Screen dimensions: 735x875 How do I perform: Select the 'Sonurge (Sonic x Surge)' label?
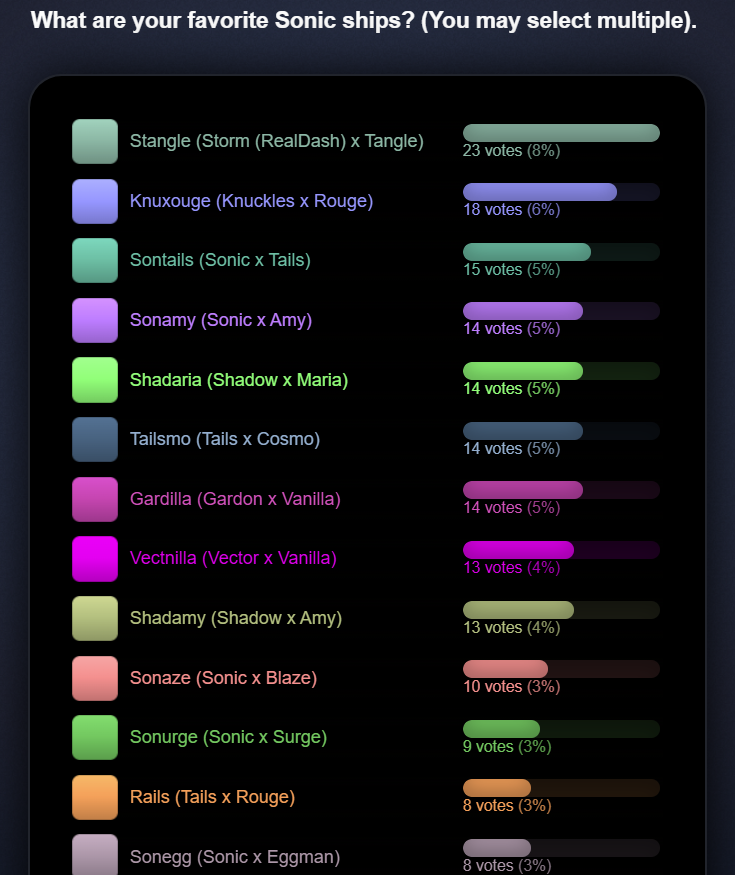tap(229, 737)
